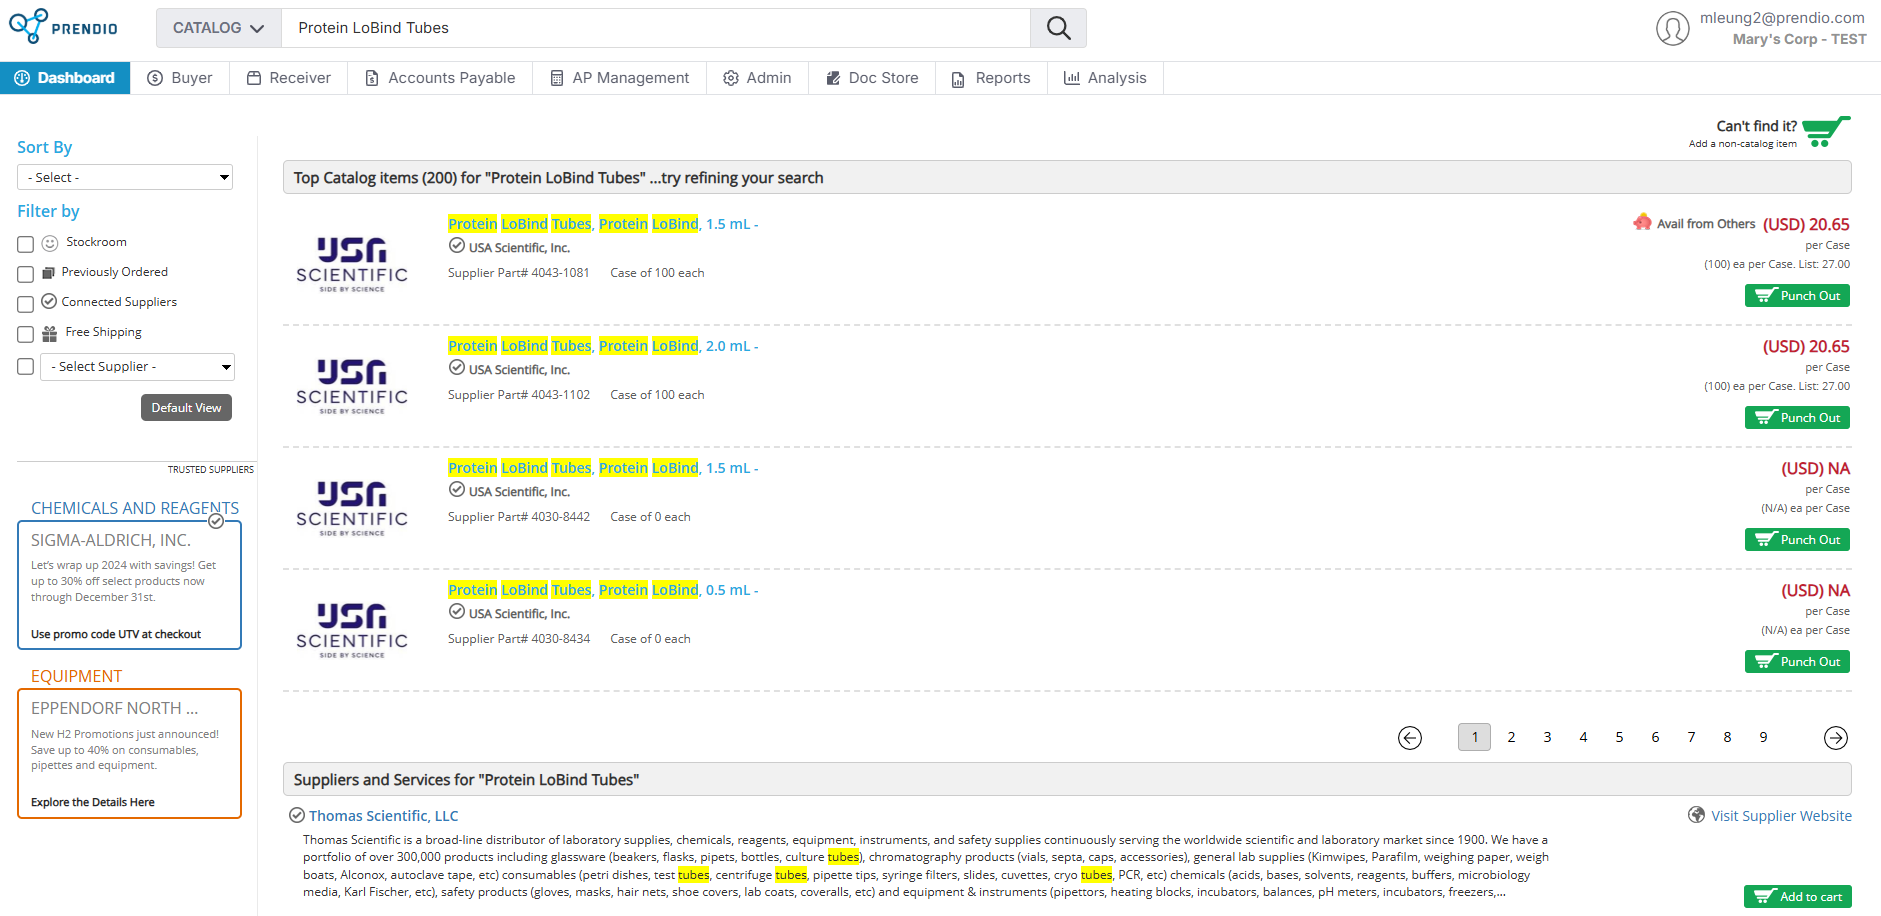This screenshot has height=916, width=1881.
Task: Go to results page 5
Action: pos(1619,737)
